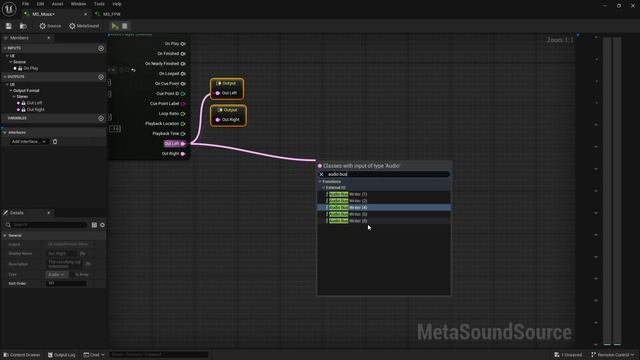The width and height of the screenshot is (640, 360).
Task: Stop MetaSound playback
Action: [125, 26]
